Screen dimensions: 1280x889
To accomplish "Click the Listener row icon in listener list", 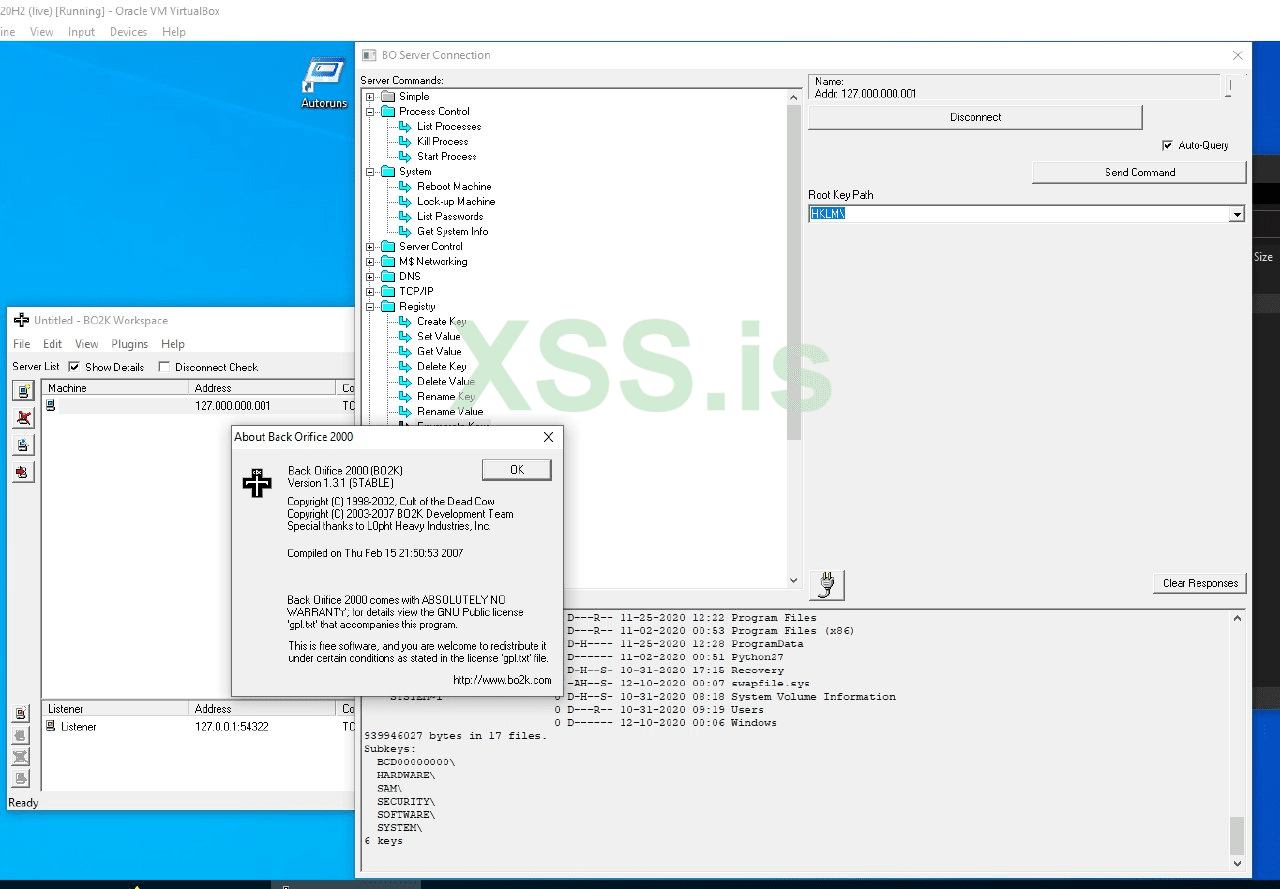I will (51, 726).
